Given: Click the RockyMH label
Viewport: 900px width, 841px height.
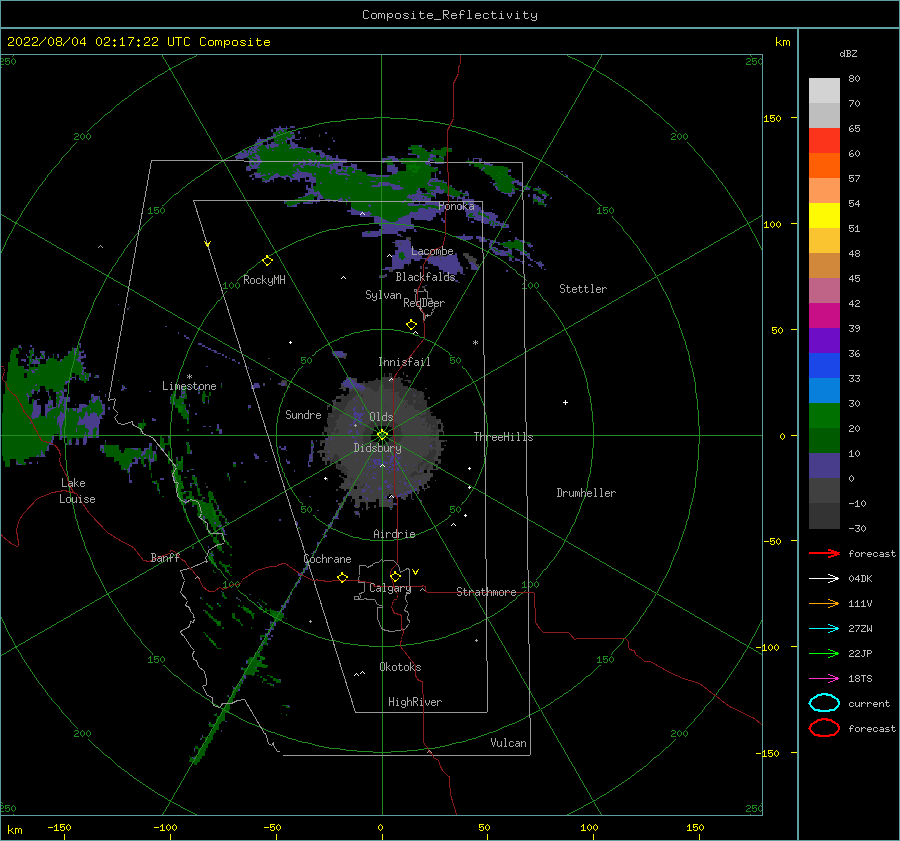Looking at the screenshot, I should 264,280.
